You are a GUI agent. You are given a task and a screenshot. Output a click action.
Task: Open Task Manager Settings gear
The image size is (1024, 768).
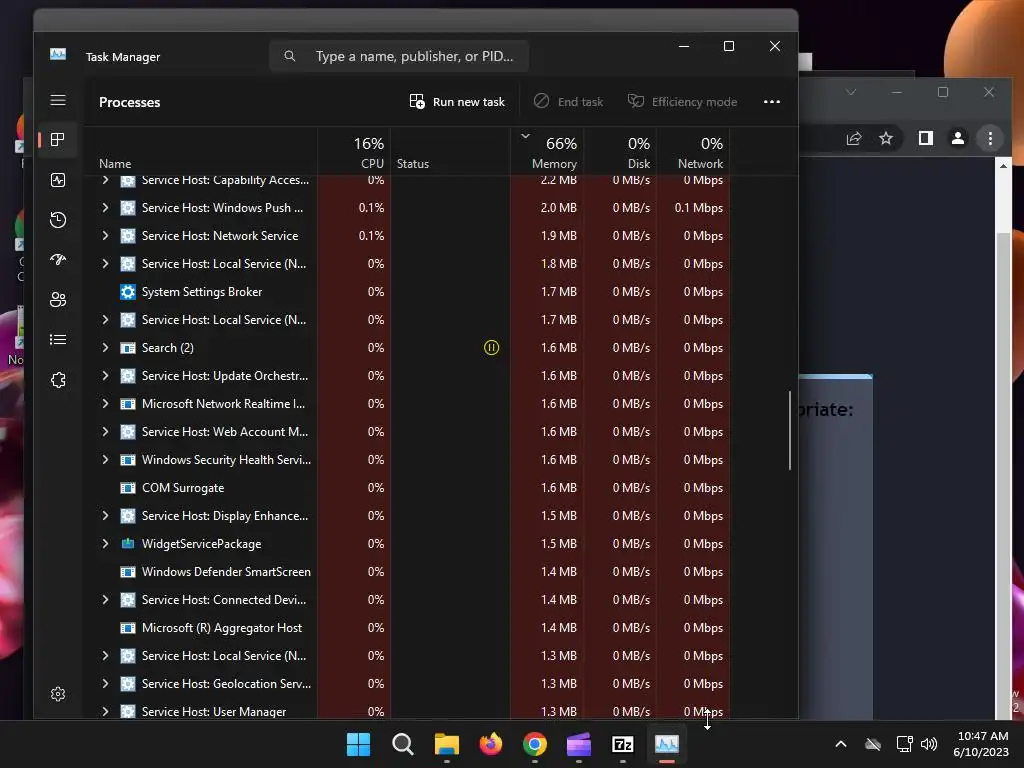tap(57, 694)
